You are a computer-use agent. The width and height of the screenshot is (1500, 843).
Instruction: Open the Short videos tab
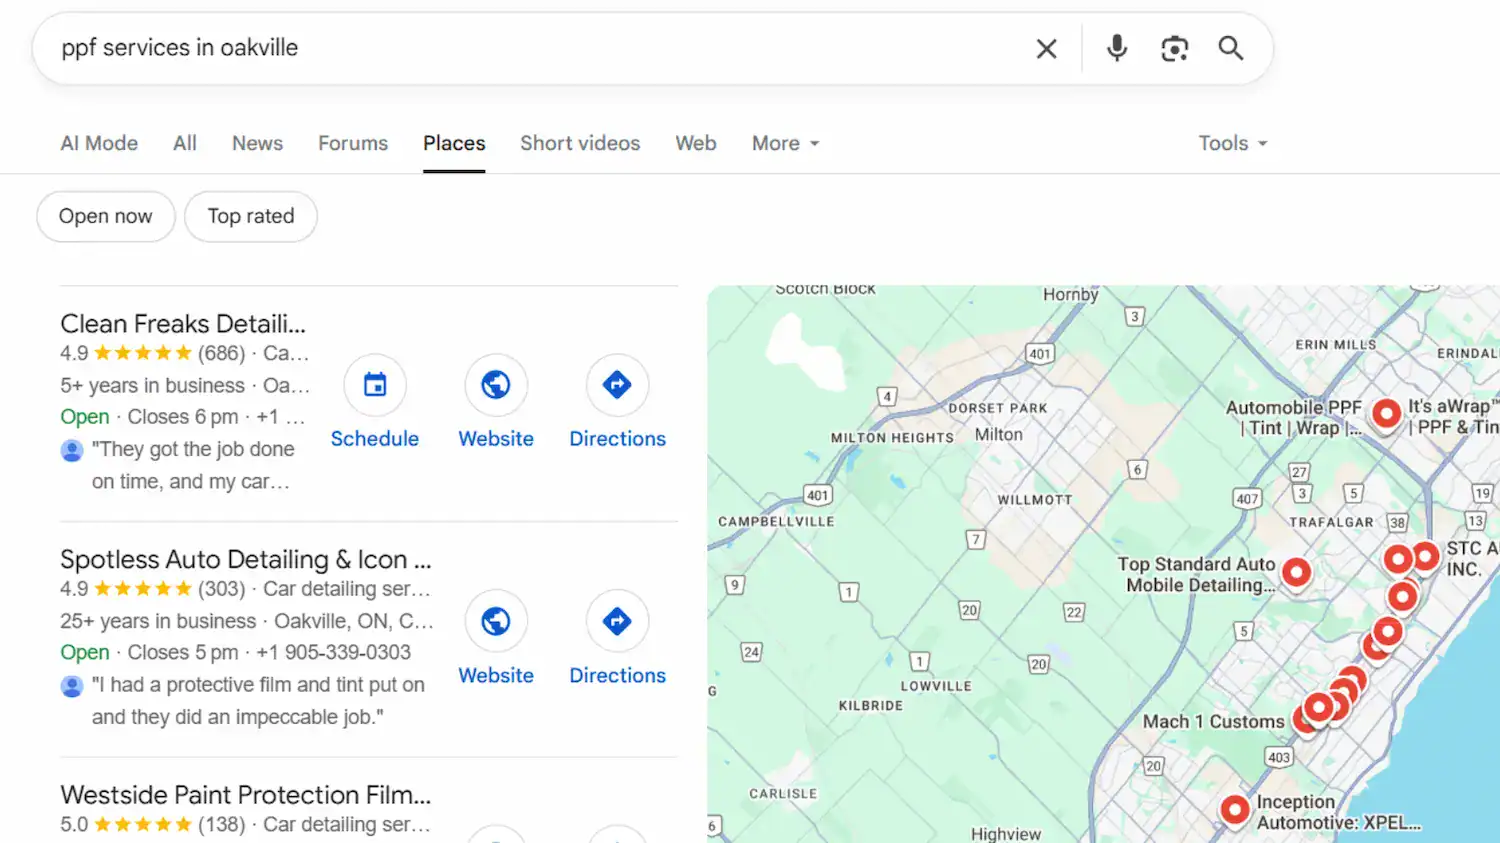[x=580, y=143]
